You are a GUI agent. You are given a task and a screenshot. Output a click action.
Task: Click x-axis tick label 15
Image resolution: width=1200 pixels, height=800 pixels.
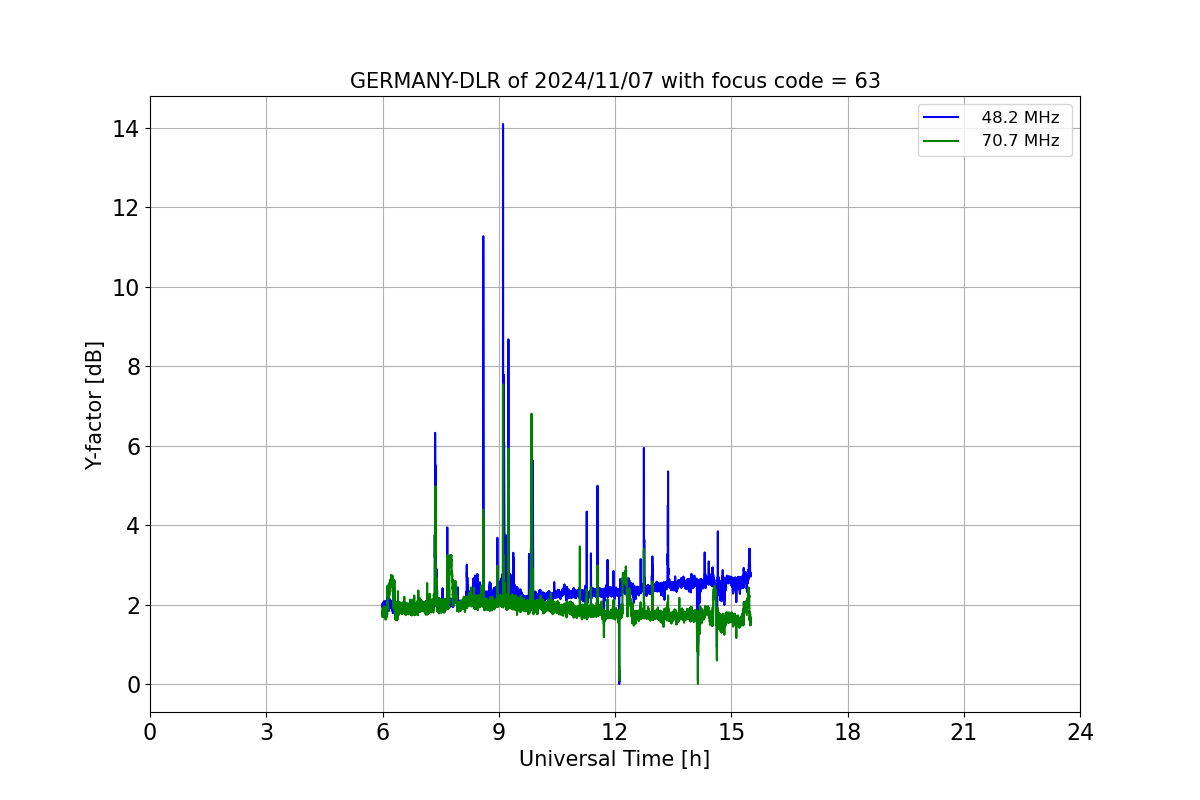tap(731, 732)
